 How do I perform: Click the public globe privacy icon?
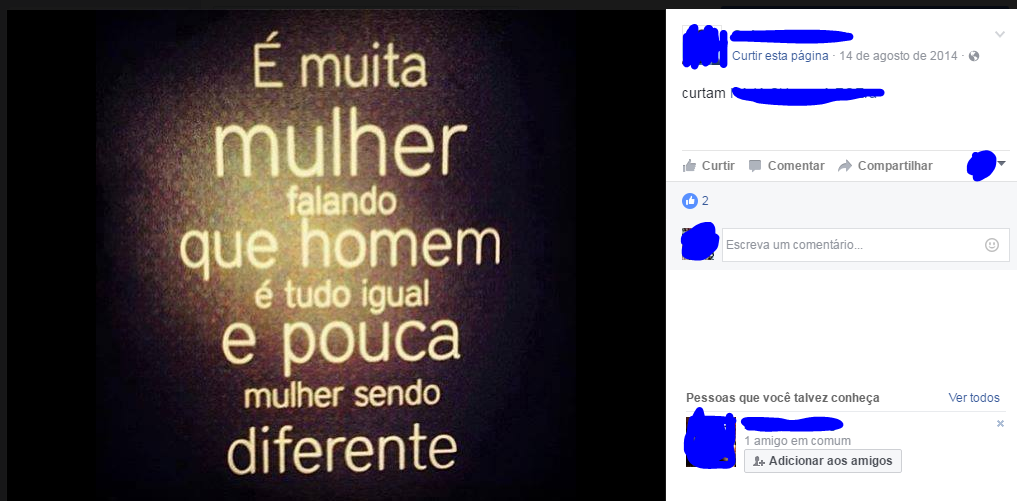pos(974,56)
